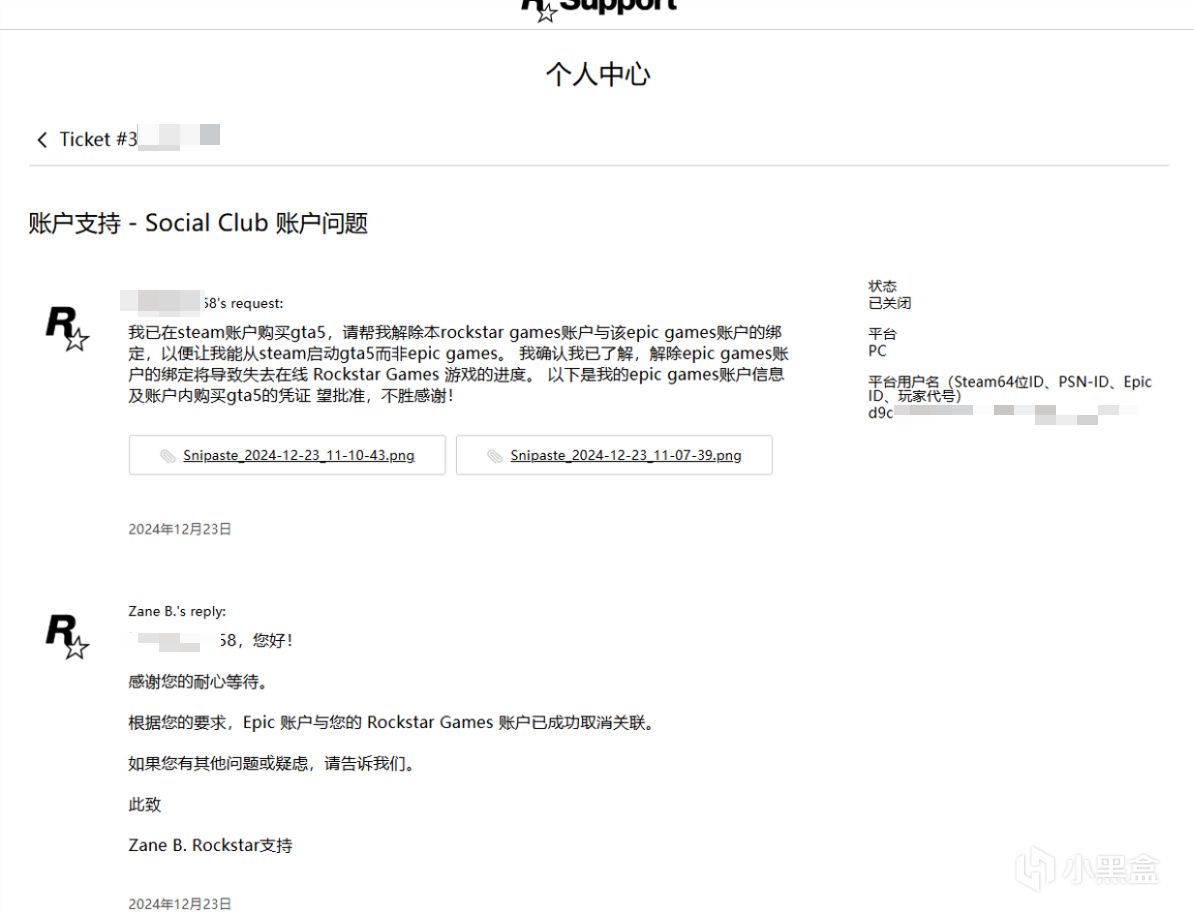
Task: Click the closing word 此致
Action: click(145, 805)
